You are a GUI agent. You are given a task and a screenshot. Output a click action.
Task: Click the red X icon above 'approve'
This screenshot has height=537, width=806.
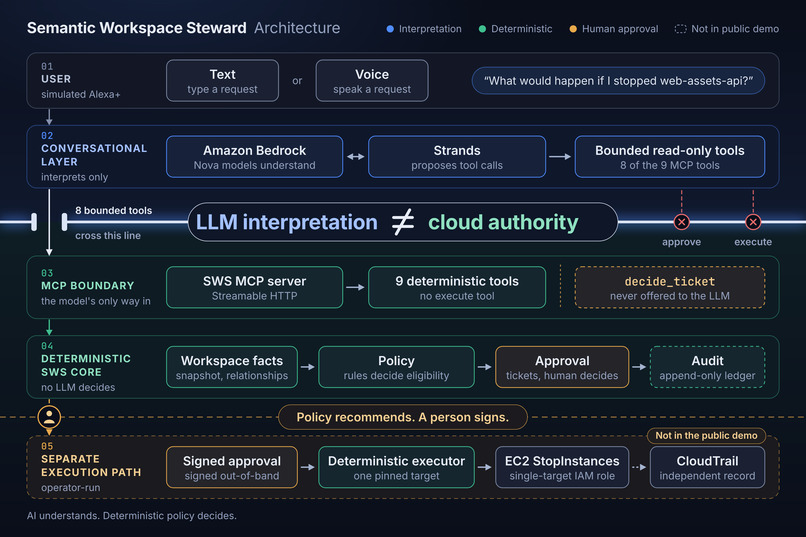[682, 222]
